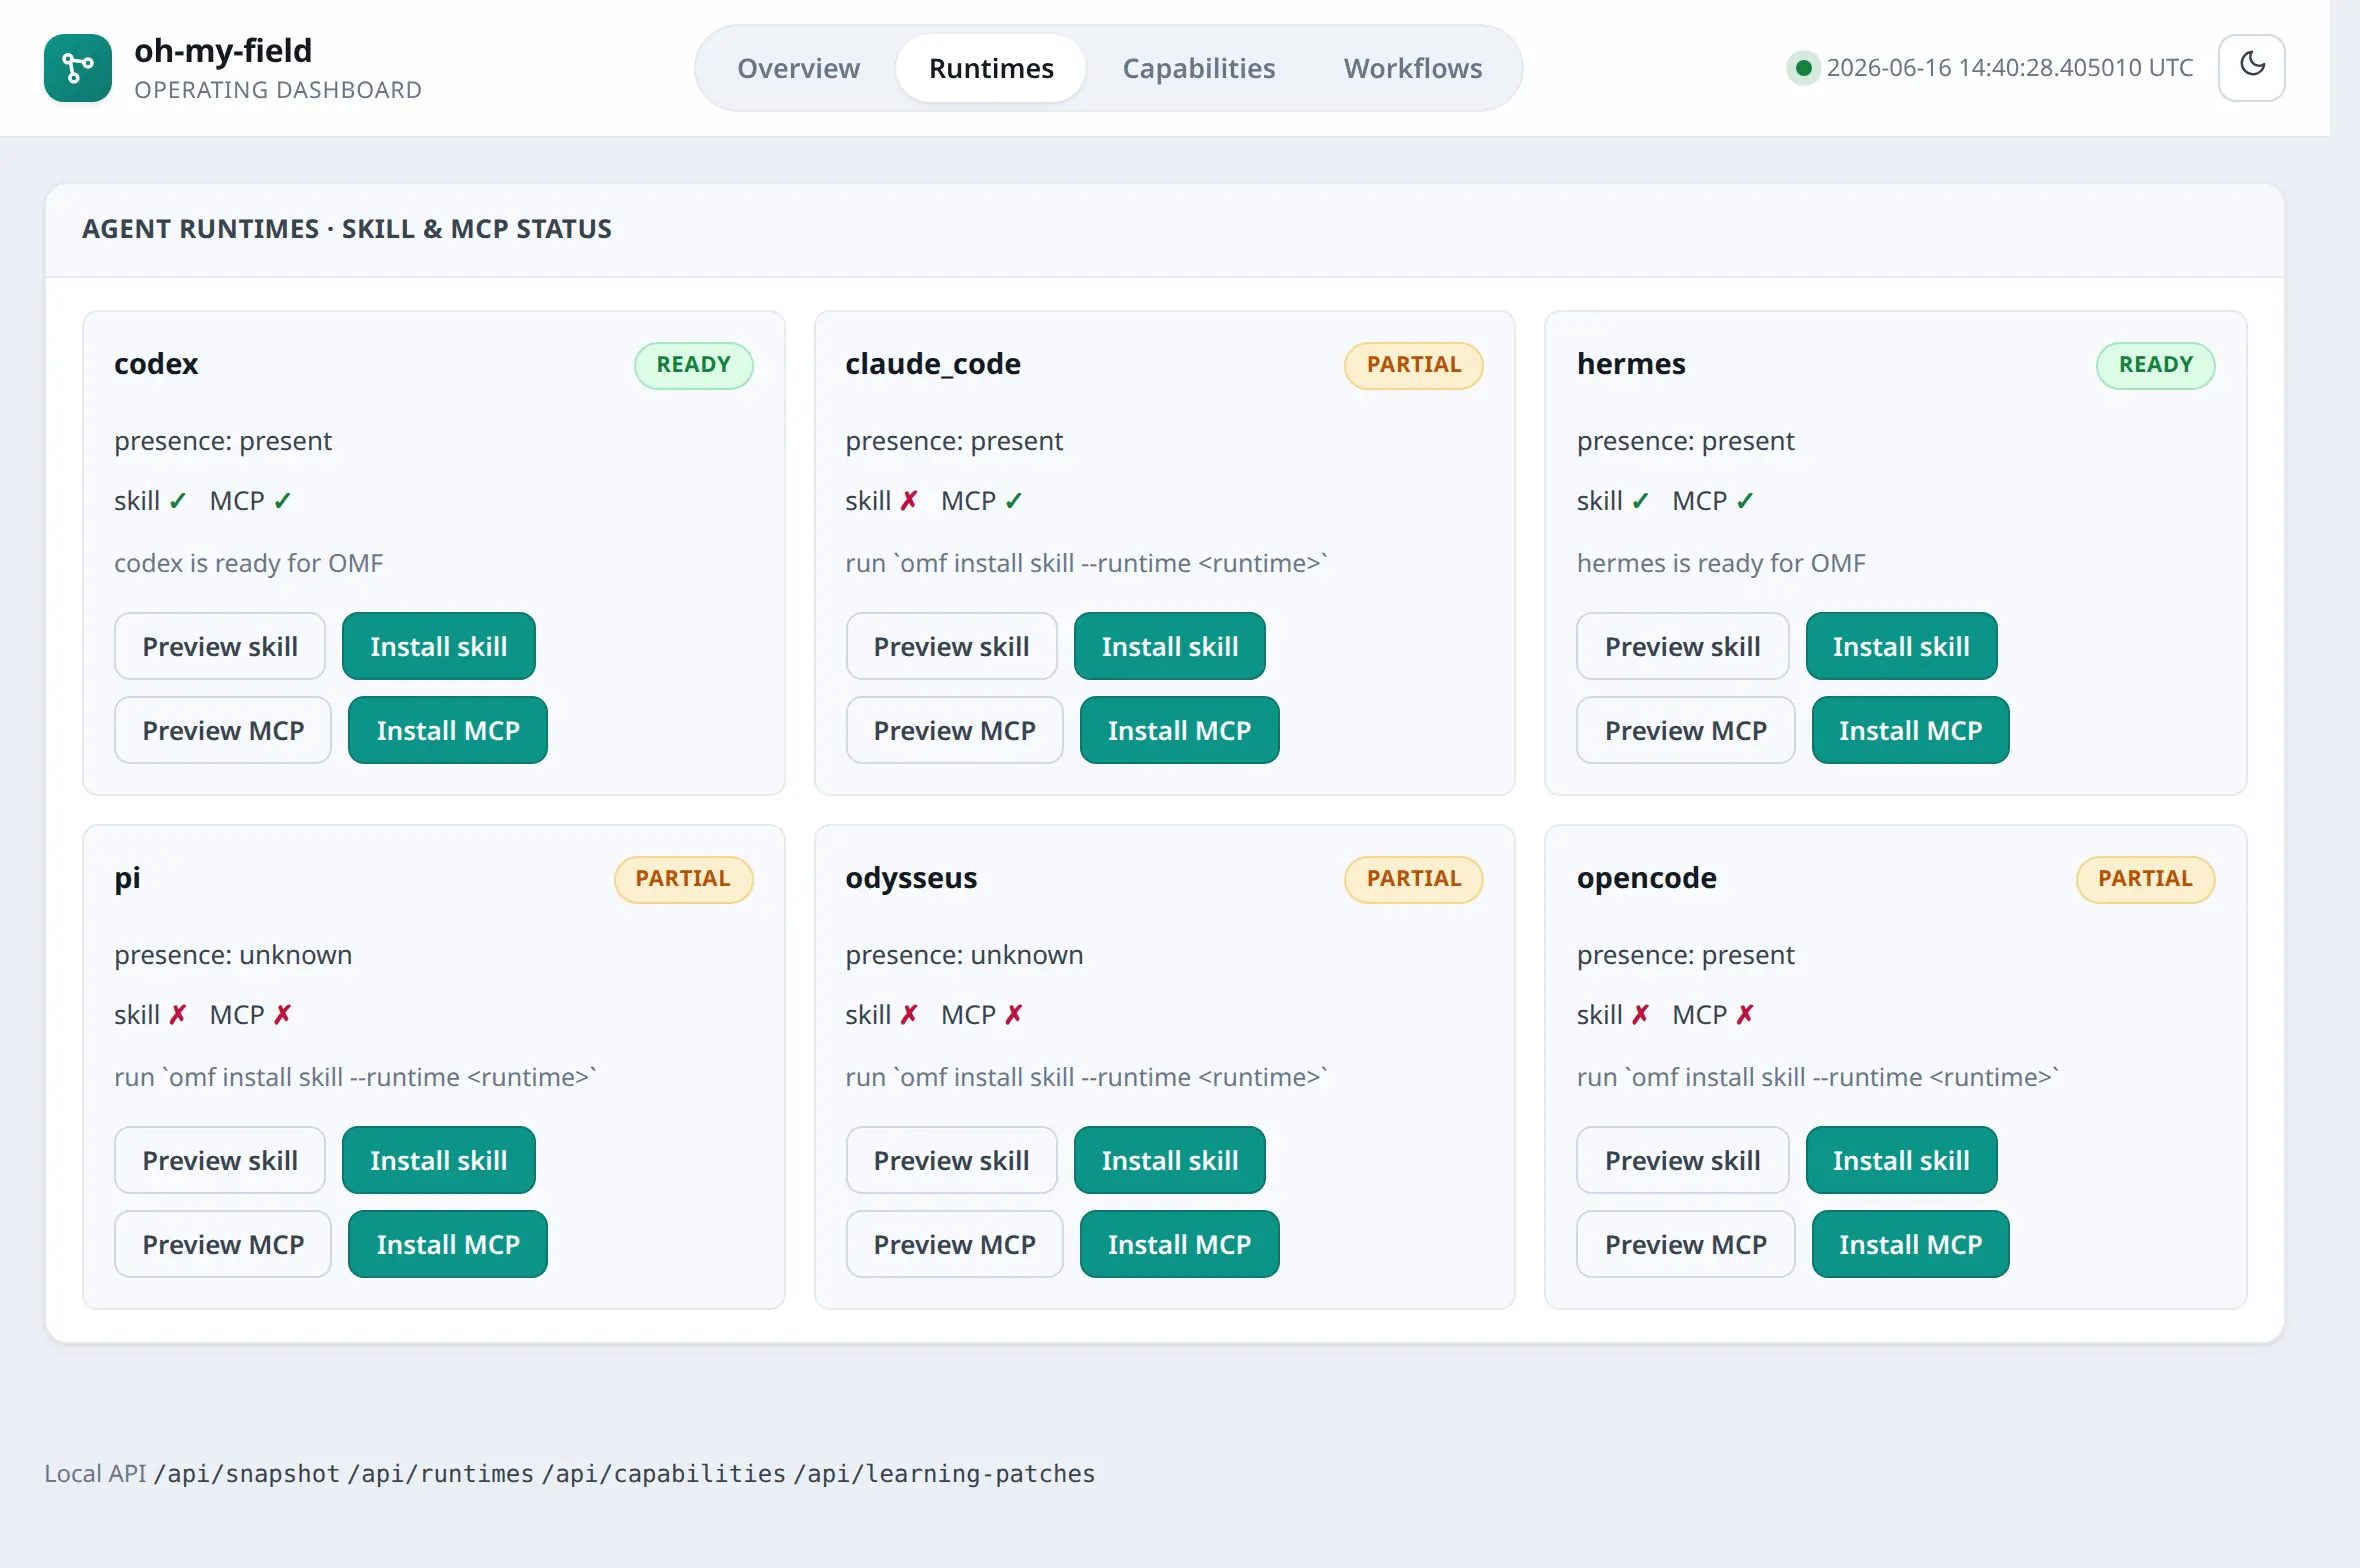
Task: Open the /api/snapshot link
Action: [x=247, y=1473]
